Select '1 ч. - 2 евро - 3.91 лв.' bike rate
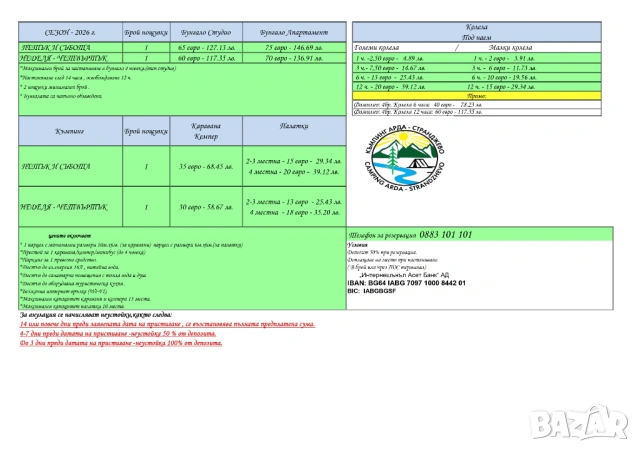The image size is (640, 452). (504, 58)
